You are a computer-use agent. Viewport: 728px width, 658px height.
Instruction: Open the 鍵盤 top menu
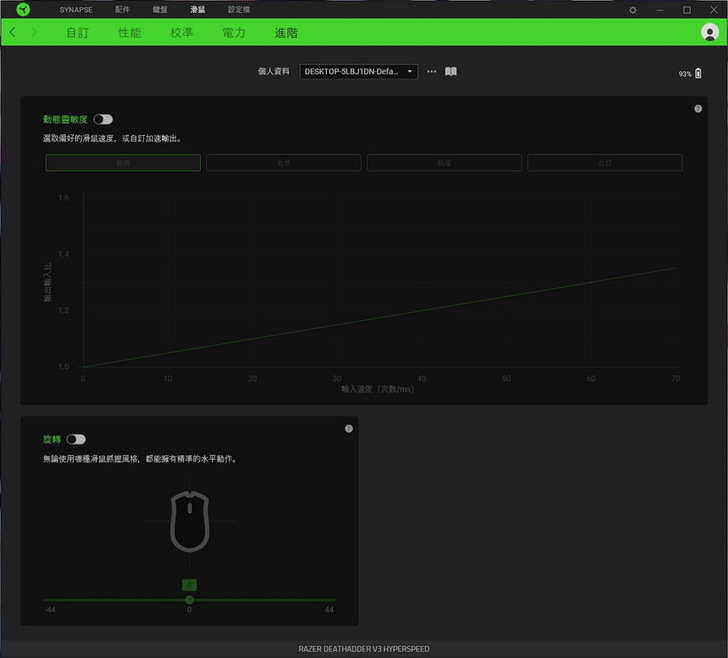point(160,9)
